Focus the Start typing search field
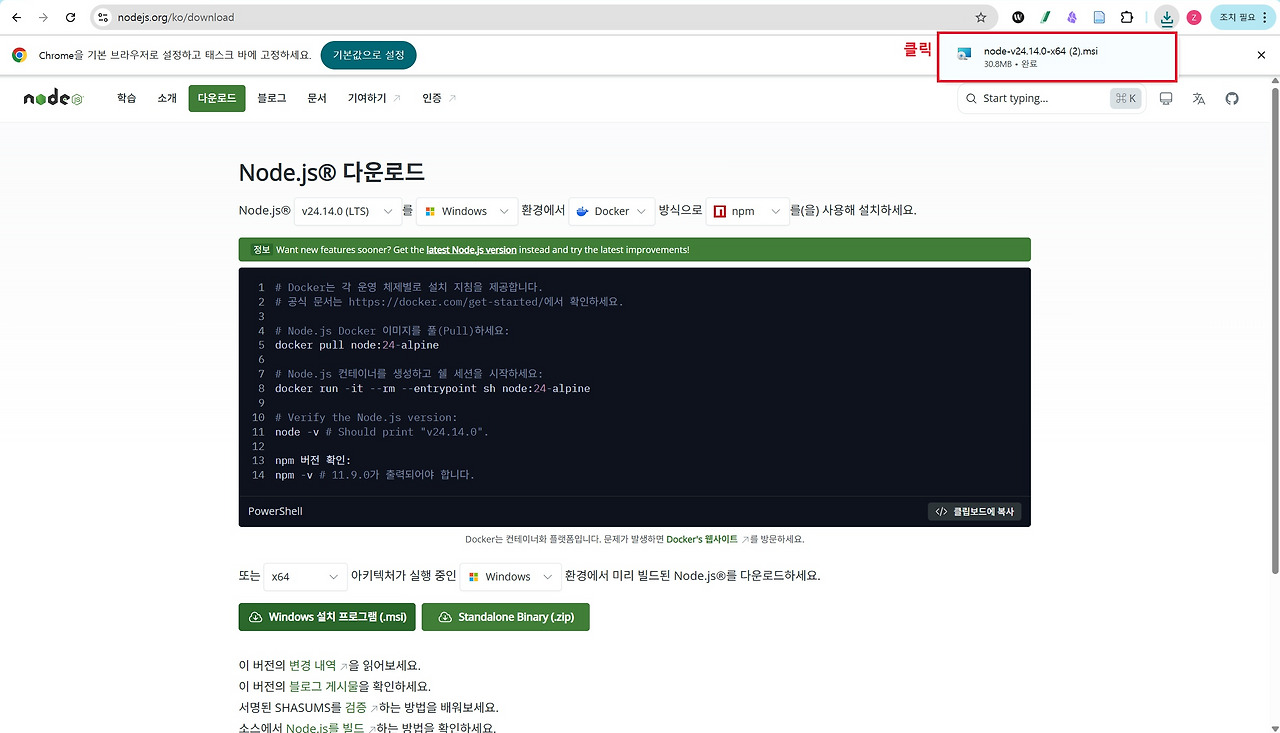 (x=1050, y=98)
